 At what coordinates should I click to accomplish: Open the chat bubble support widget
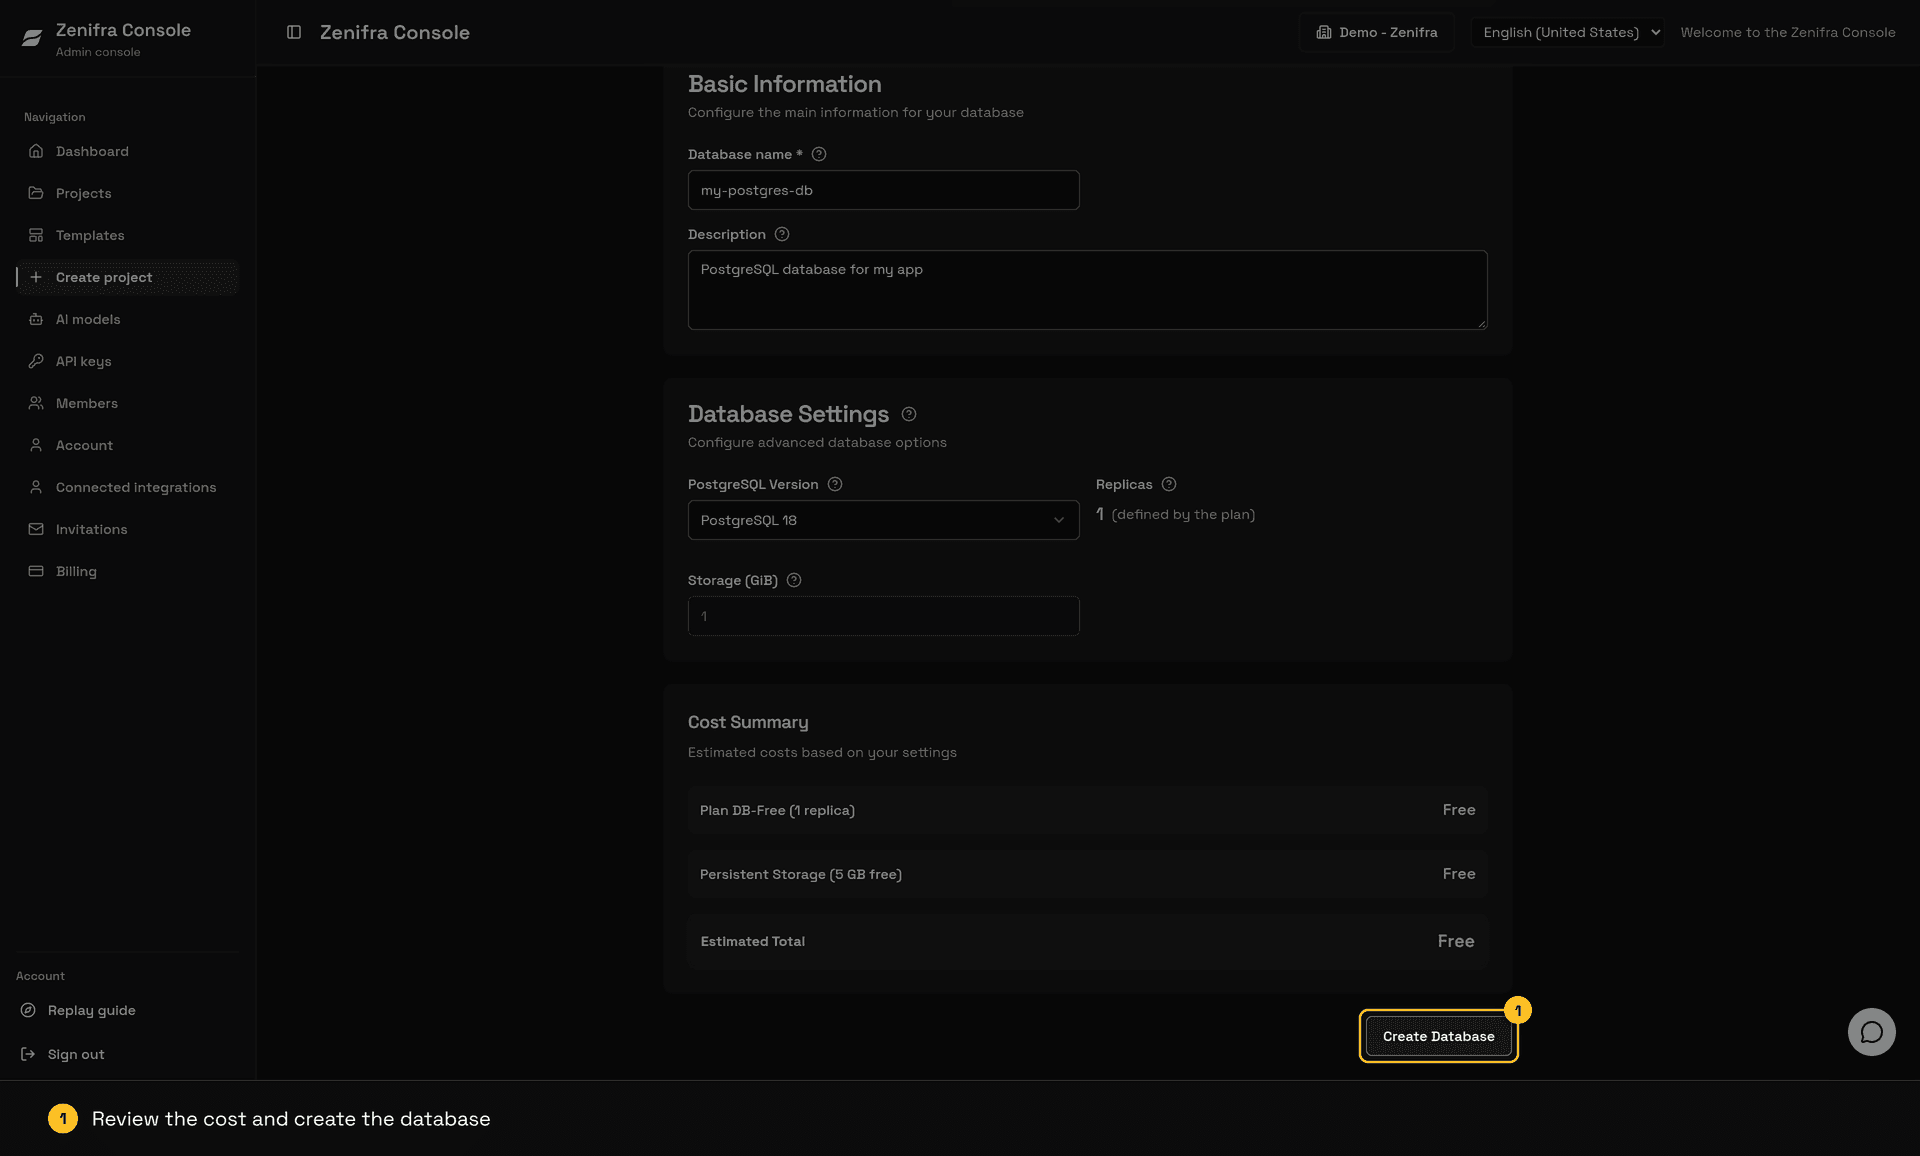click(1871, 1032)
